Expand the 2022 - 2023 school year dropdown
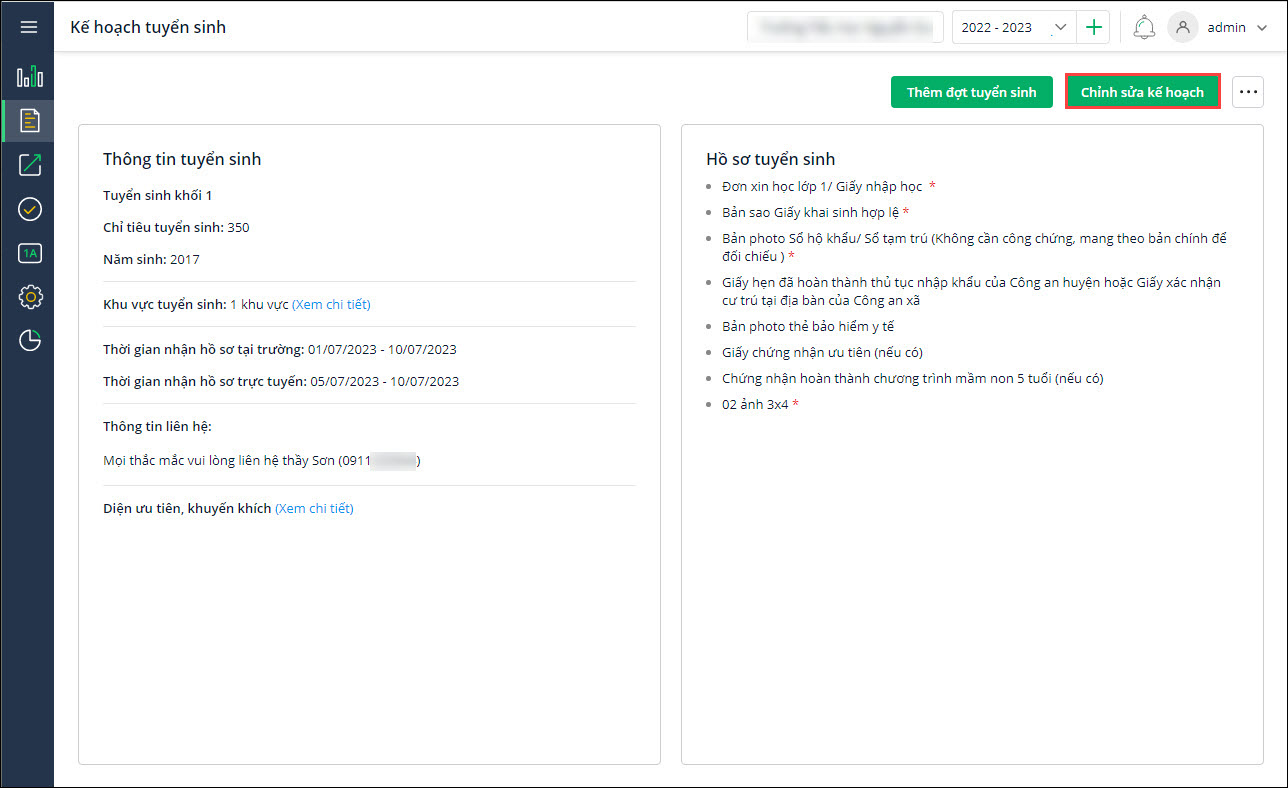This screenshot has width=1288, height=788. 1014,28
